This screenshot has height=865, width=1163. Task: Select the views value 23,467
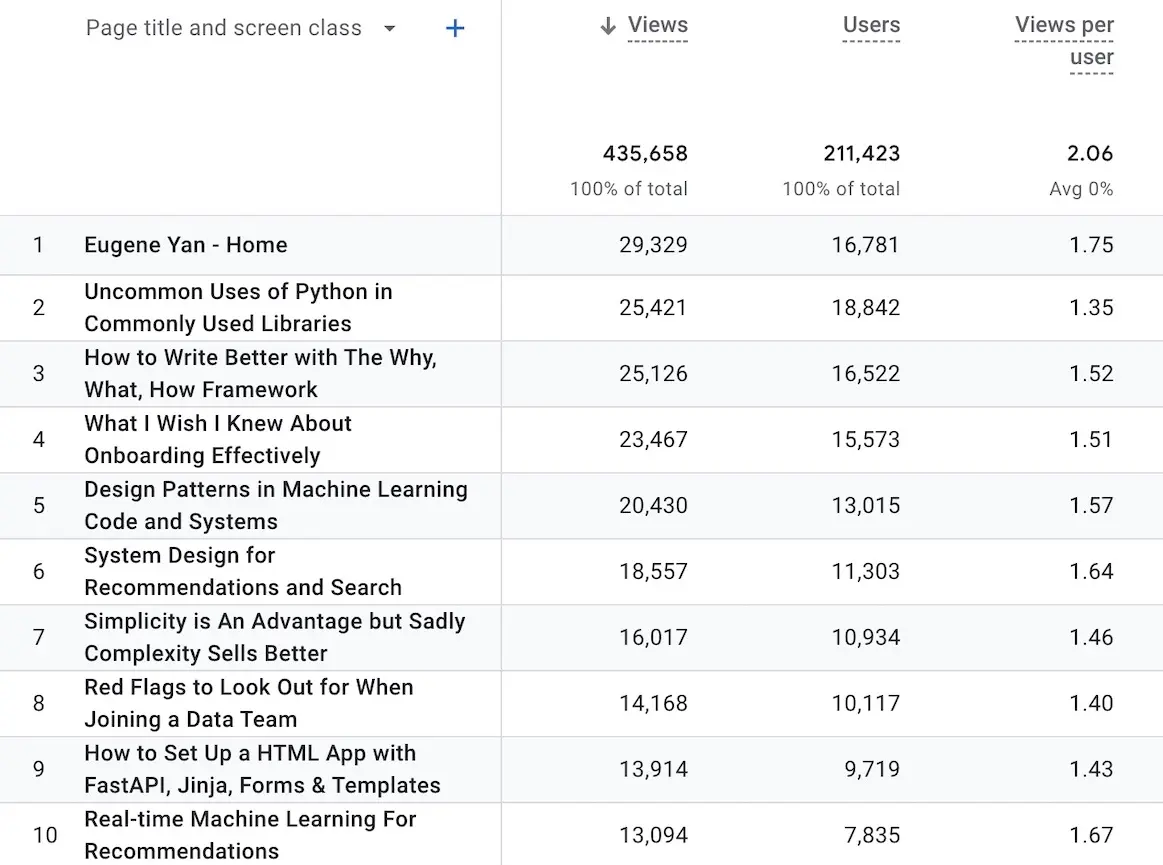653,439
